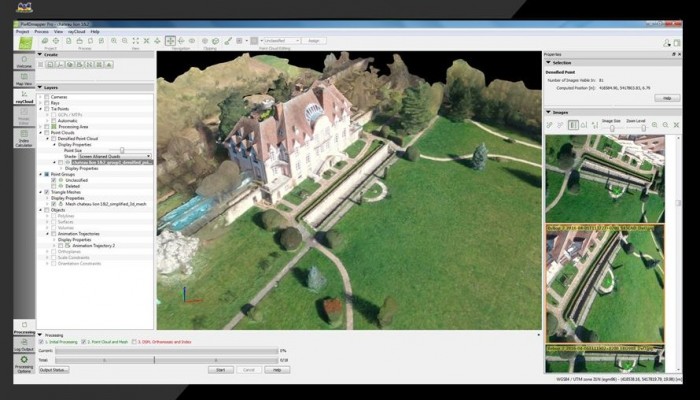
Task: Click the Processing sidebar icon
Action: [x=24, y=327]
